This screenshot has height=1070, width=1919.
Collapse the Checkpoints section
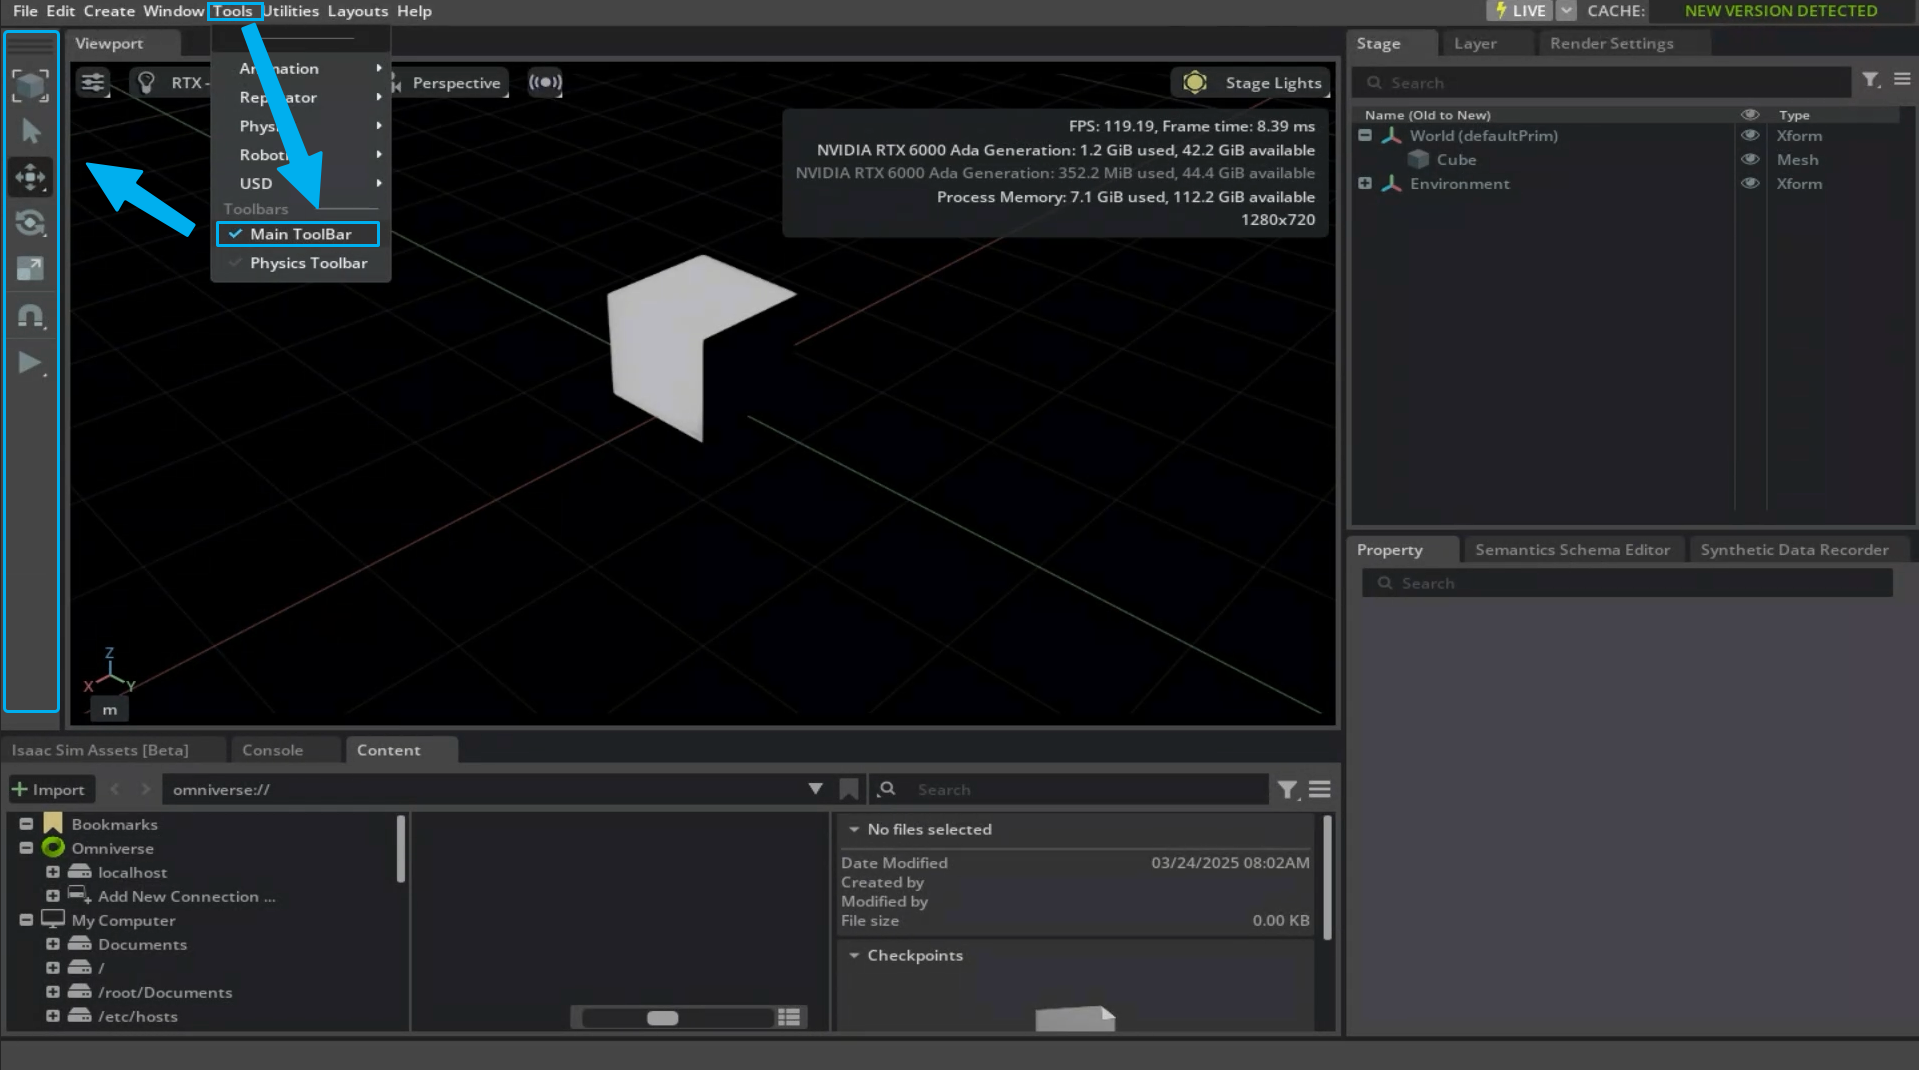coord(854,955)
